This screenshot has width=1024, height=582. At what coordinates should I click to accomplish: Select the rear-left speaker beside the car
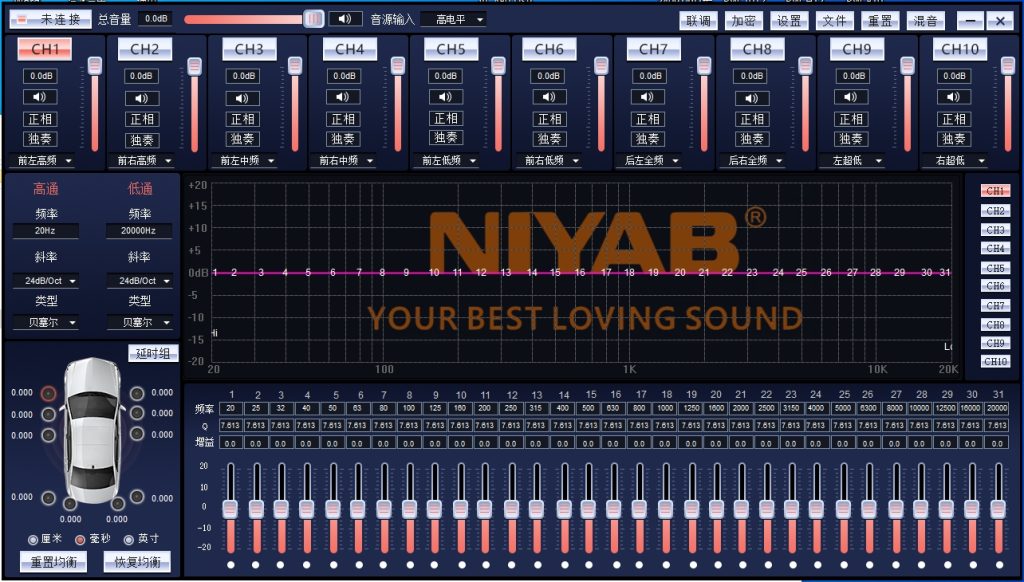48,498
